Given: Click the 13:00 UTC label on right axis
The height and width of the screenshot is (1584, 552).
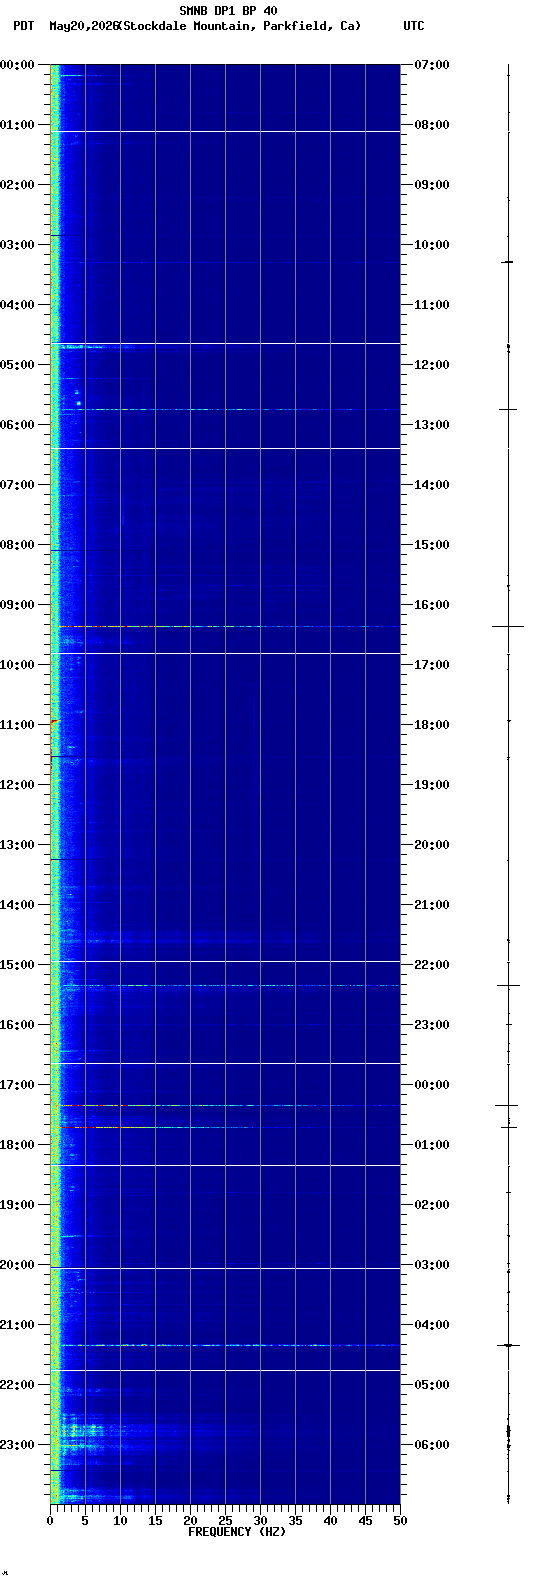Looking at the screenshot, I should 431,425.
